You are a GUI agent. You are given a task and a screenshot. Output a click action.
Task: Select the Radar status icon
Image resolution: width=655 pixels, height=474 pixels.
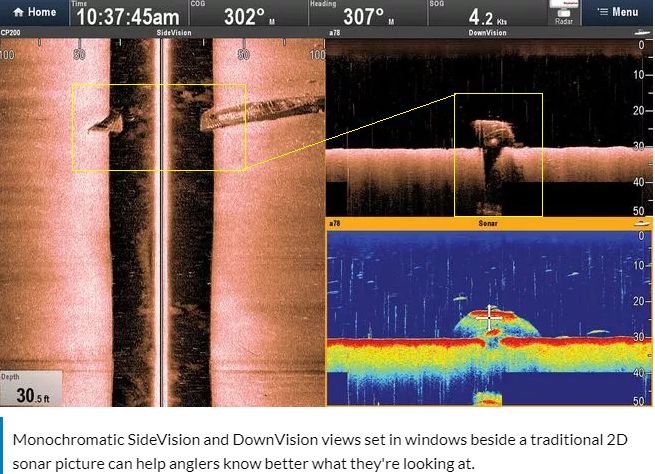tap(564, 13)
